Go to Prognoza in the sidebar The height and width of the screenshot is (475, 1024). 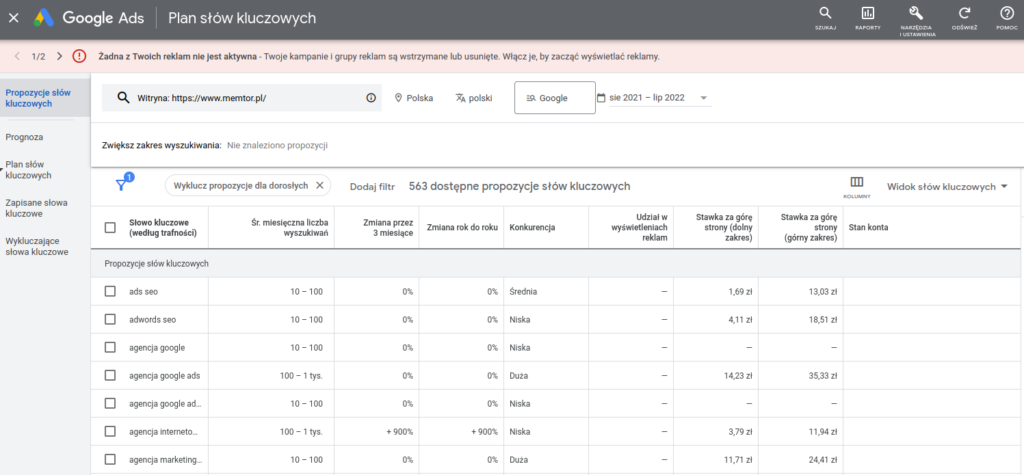[x=24, y=139]
